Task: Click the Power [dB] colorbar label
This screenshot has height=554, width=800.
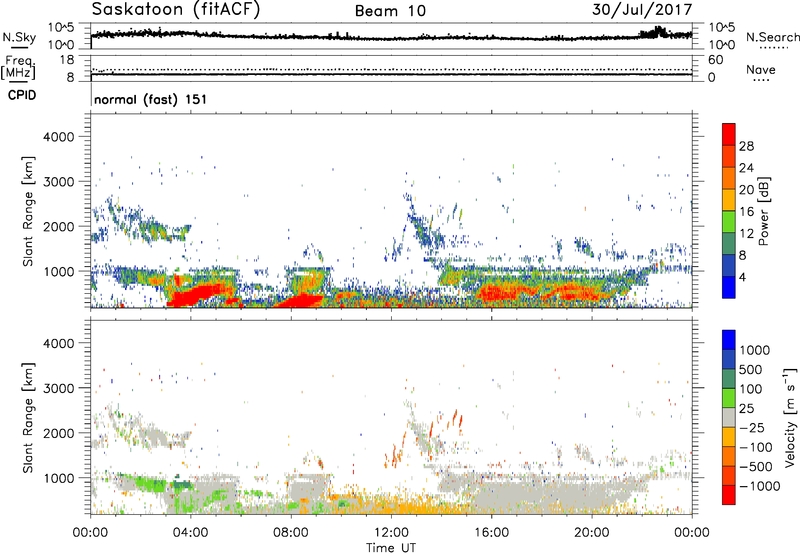Action: (763, 211)
